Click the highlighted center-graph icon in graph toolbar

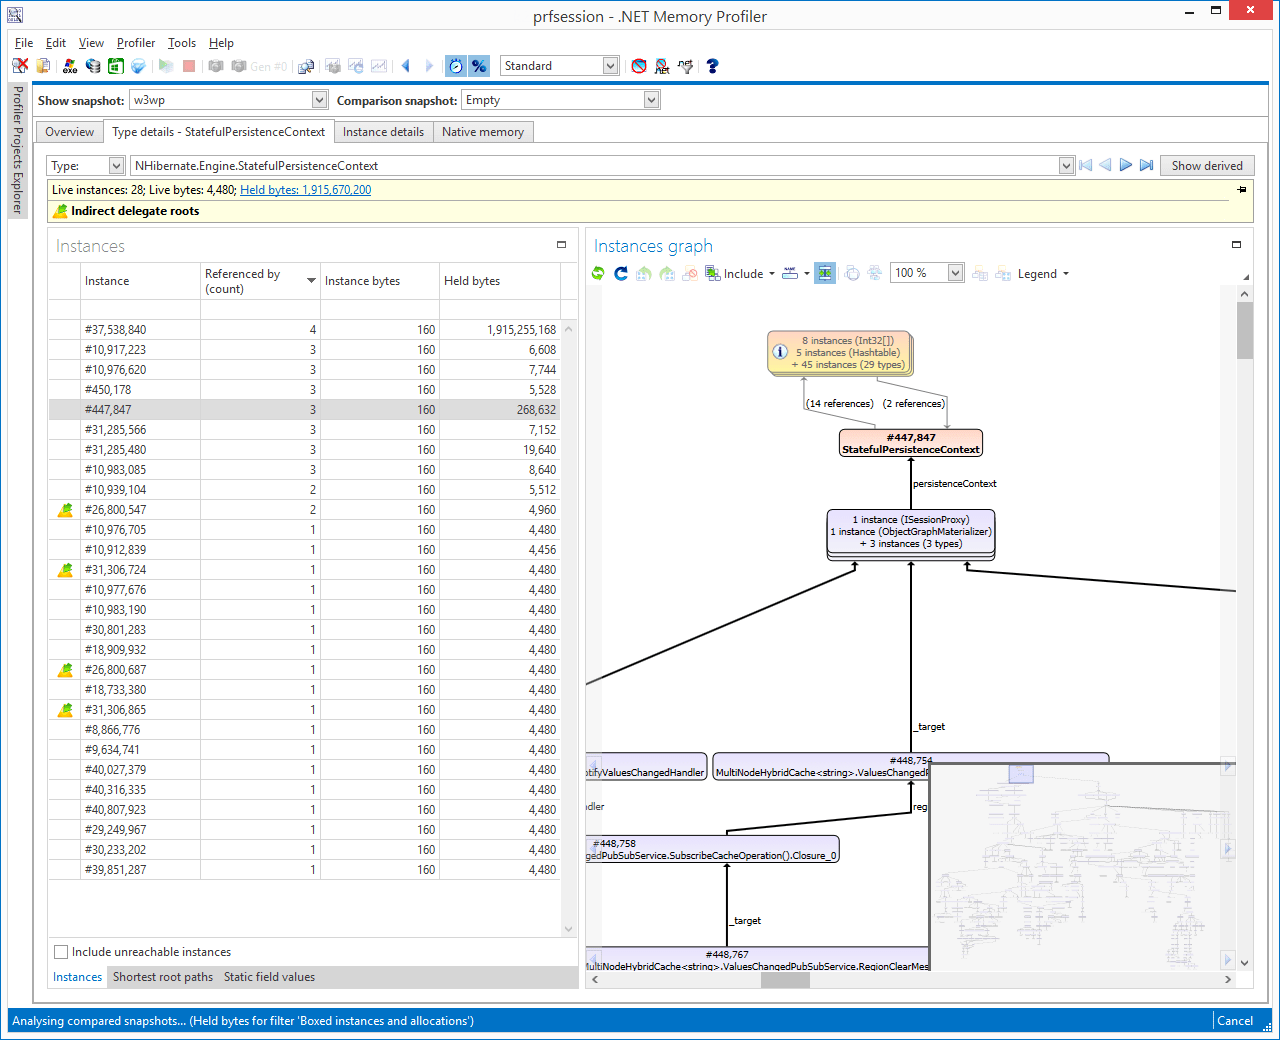pos(825,273)
